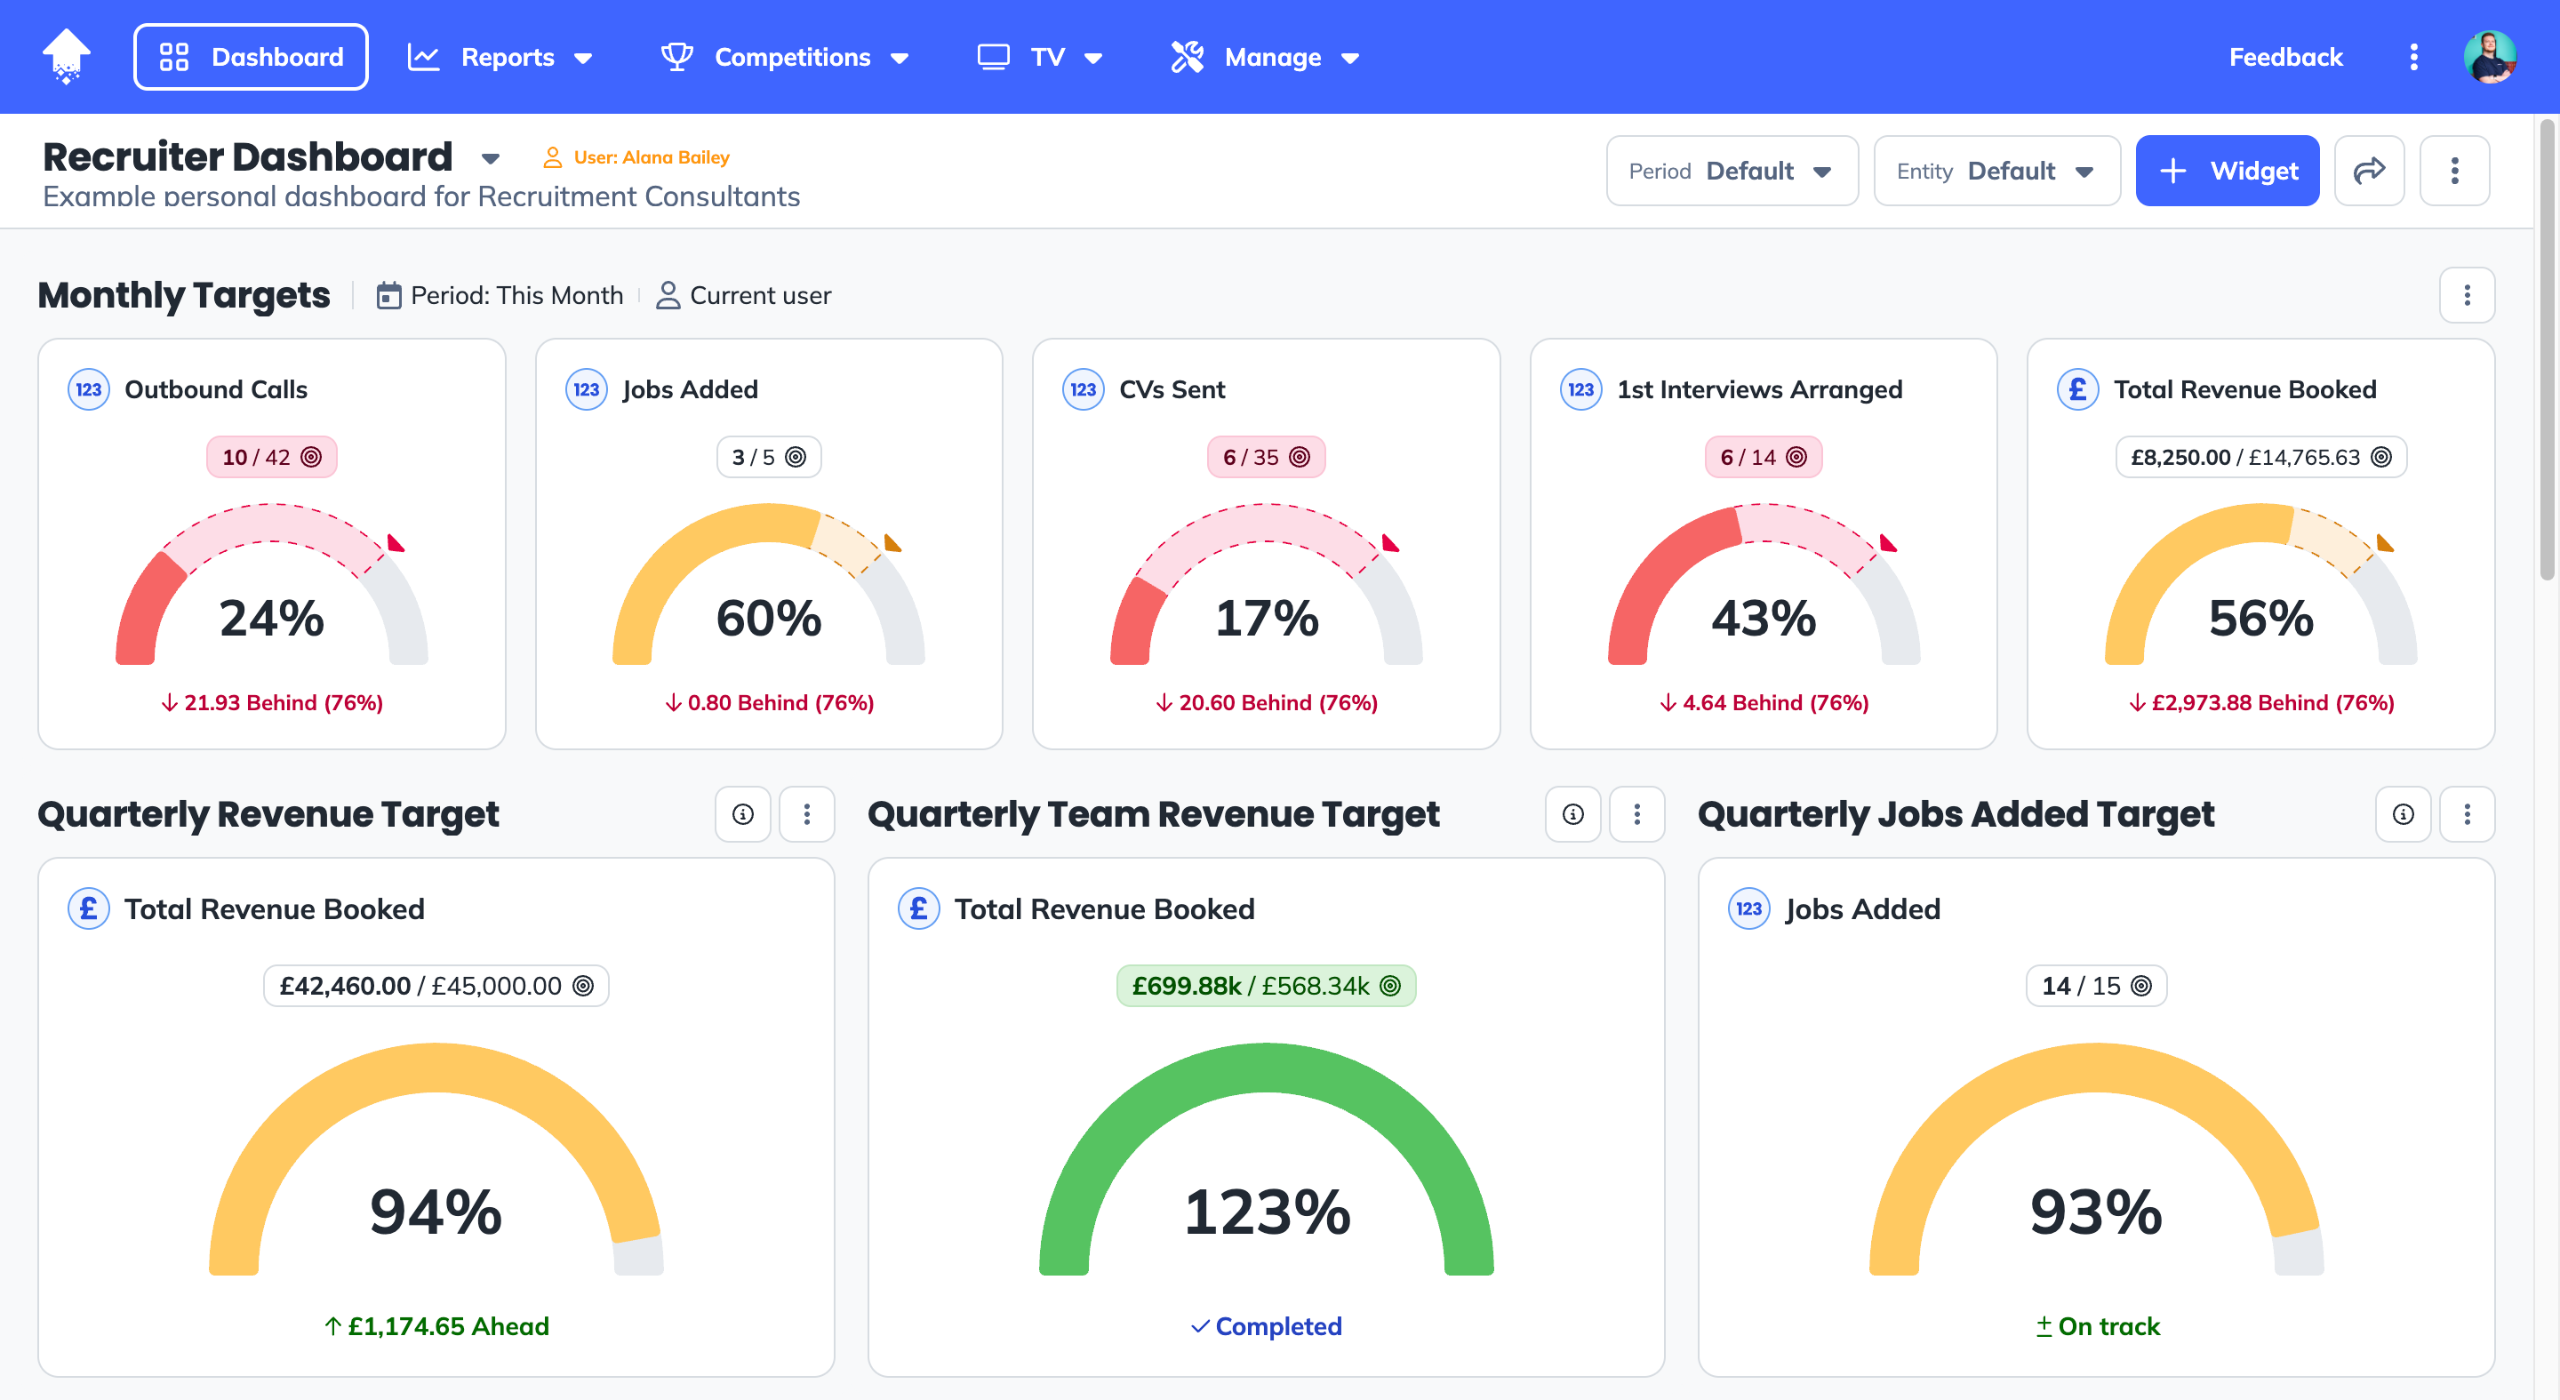Open Monthly Targets section options menu

pos(2466,295)
